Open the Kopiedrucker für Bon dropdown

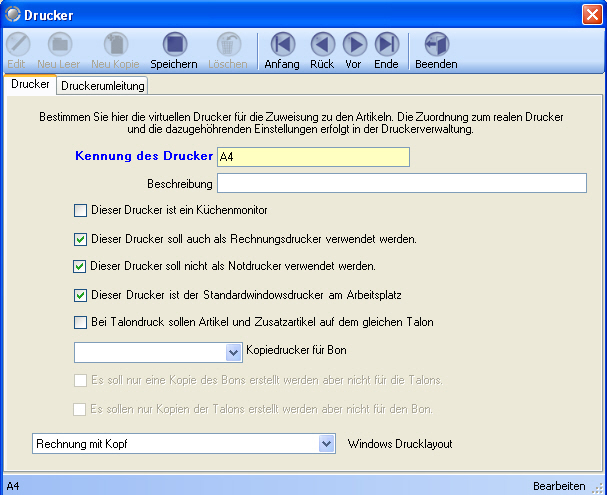point(234,352)
